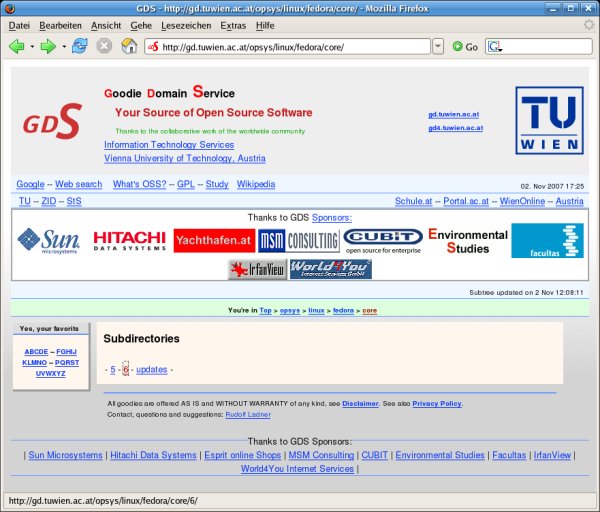The width and height of the screenshot is (600, 512).
Task: Click the Stop loading icon
Action: click(x=104, y=46)
